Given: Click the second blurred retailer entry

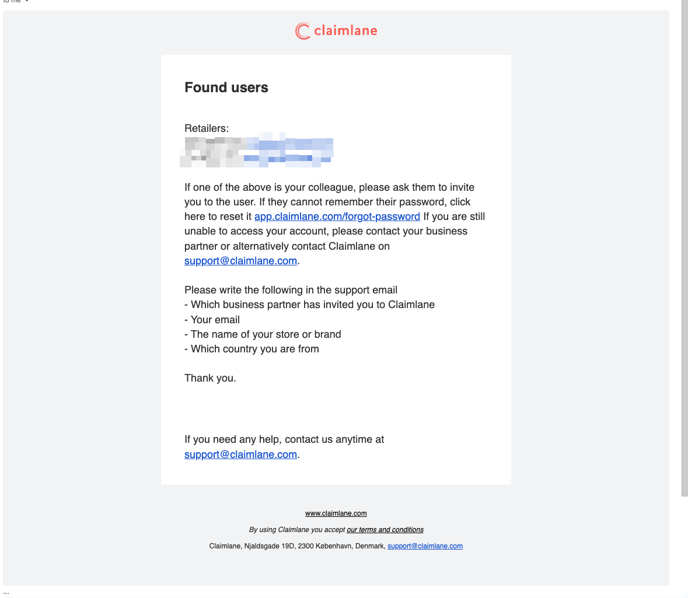Looking at the screenshot, I should coord(256,159).
